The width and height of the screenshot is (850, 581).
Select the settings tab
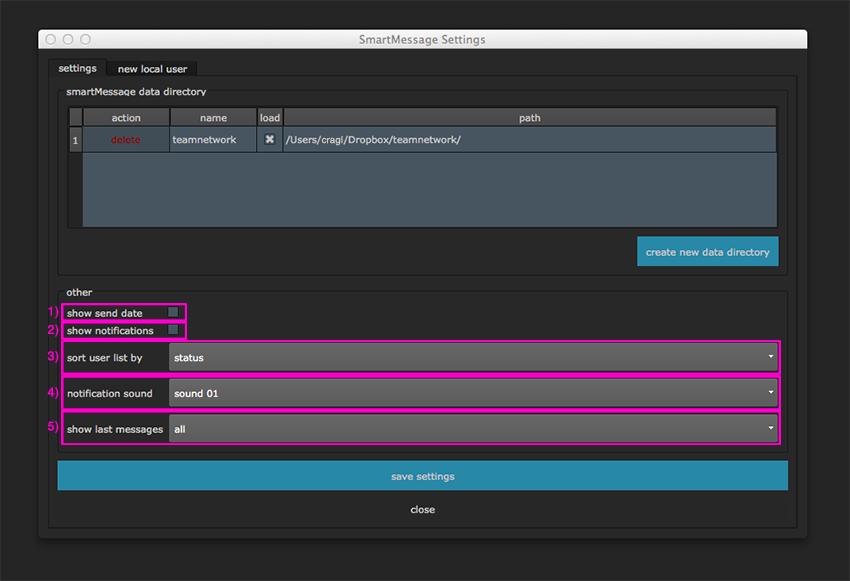[77, 69]
